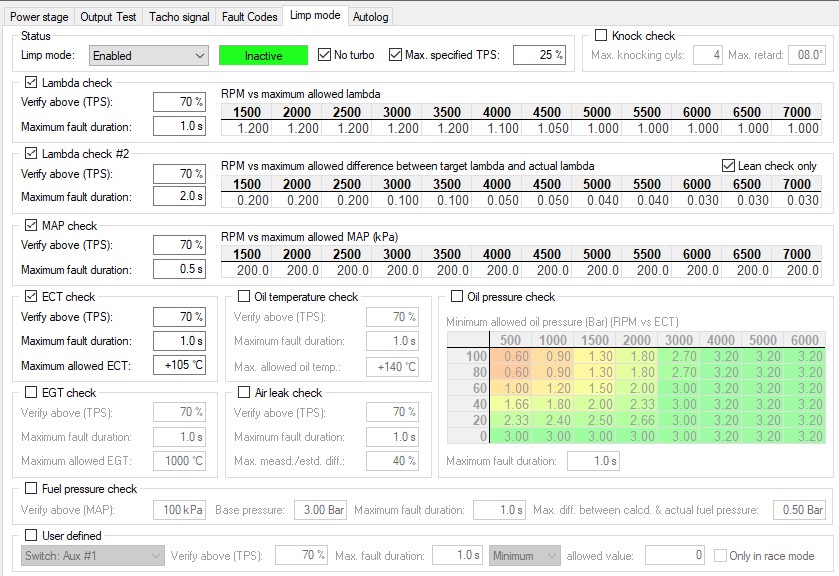Edit the Maximum allowed ECT field
The image size is (839, 576).
179,365
